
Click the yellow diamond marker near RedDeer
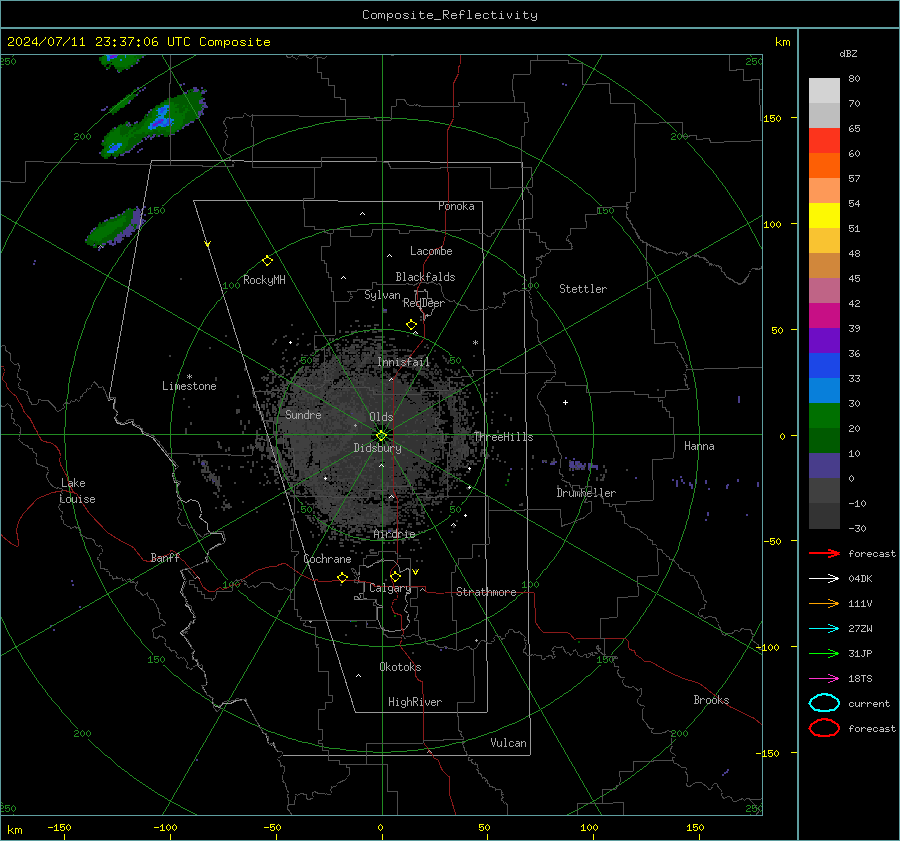click(x=412, y=325)
